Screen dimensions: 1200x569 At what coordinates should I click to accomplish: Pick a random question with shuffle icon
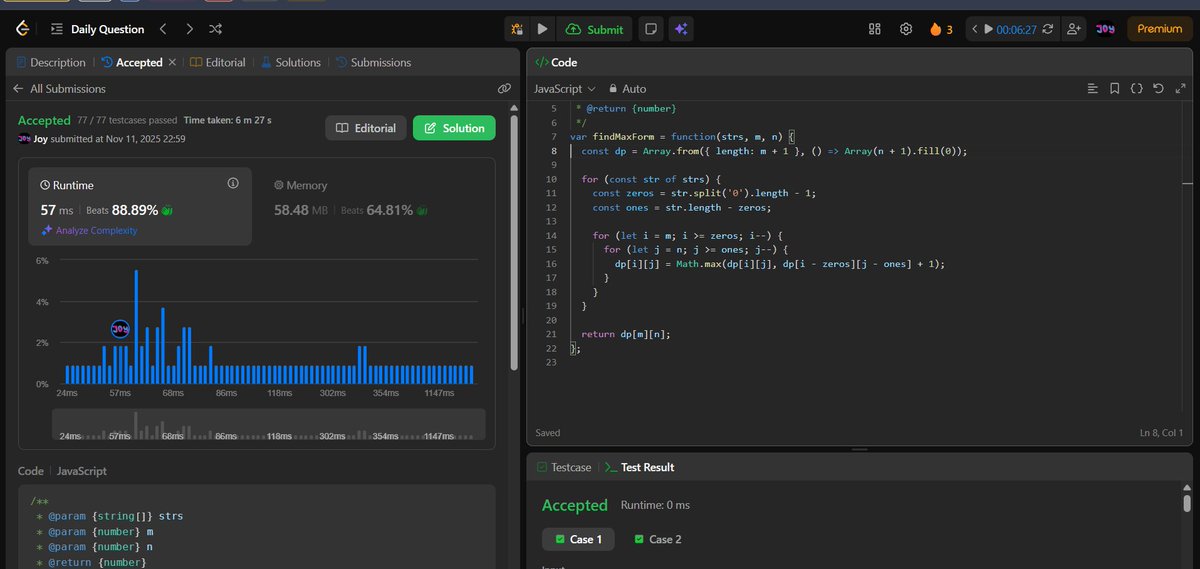[x=218, y=29]
